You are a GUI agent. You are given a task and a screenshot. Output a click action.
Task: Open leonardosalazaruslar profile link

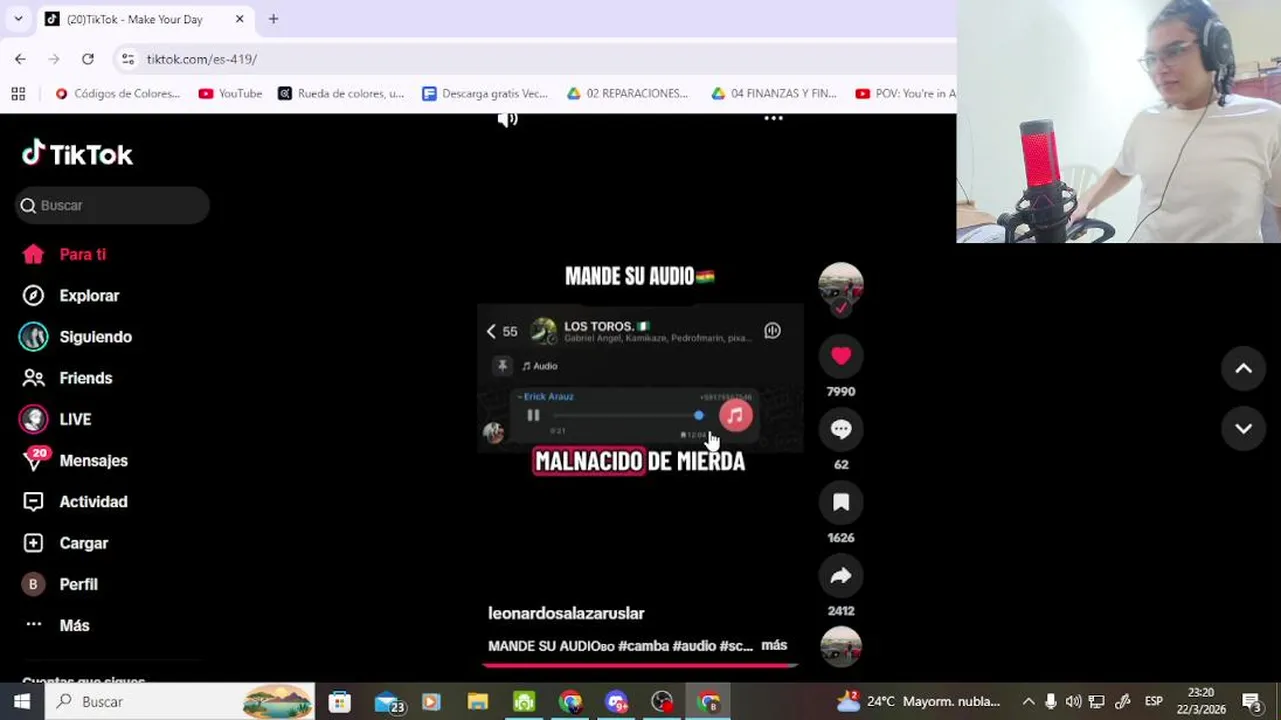click(x=566, y=613)
